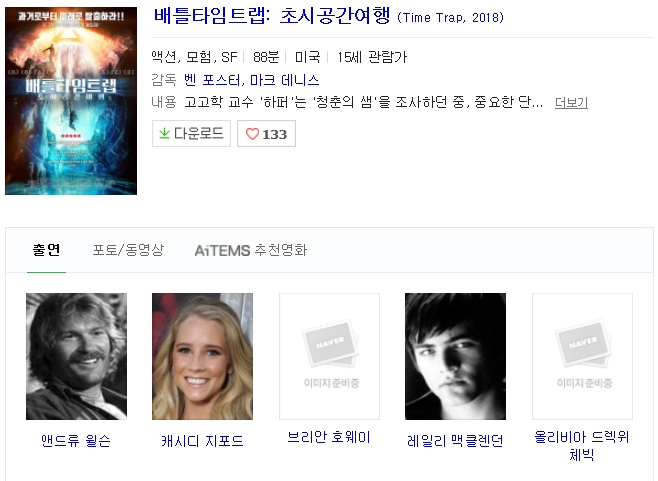Click the heart like icon
The height and width of the screenshot is (481, 658).
252,134
